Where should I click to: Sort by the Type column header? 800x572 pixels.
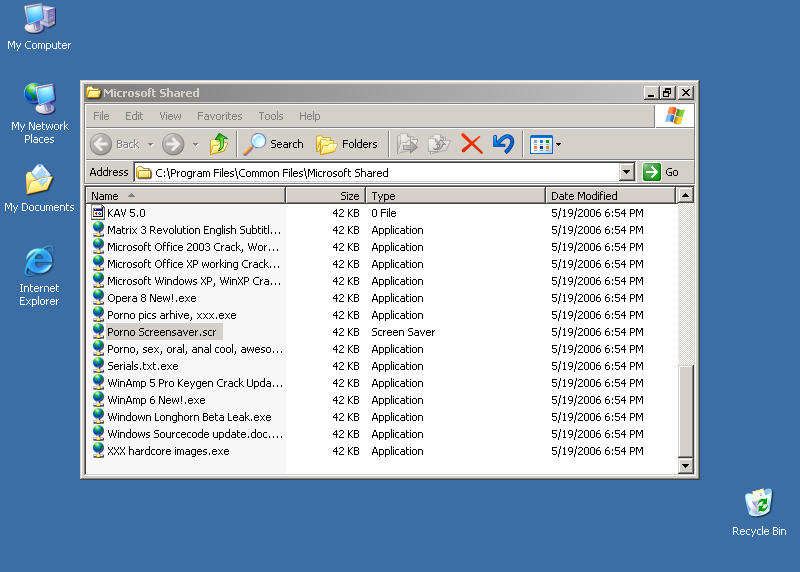pos(456,196)
